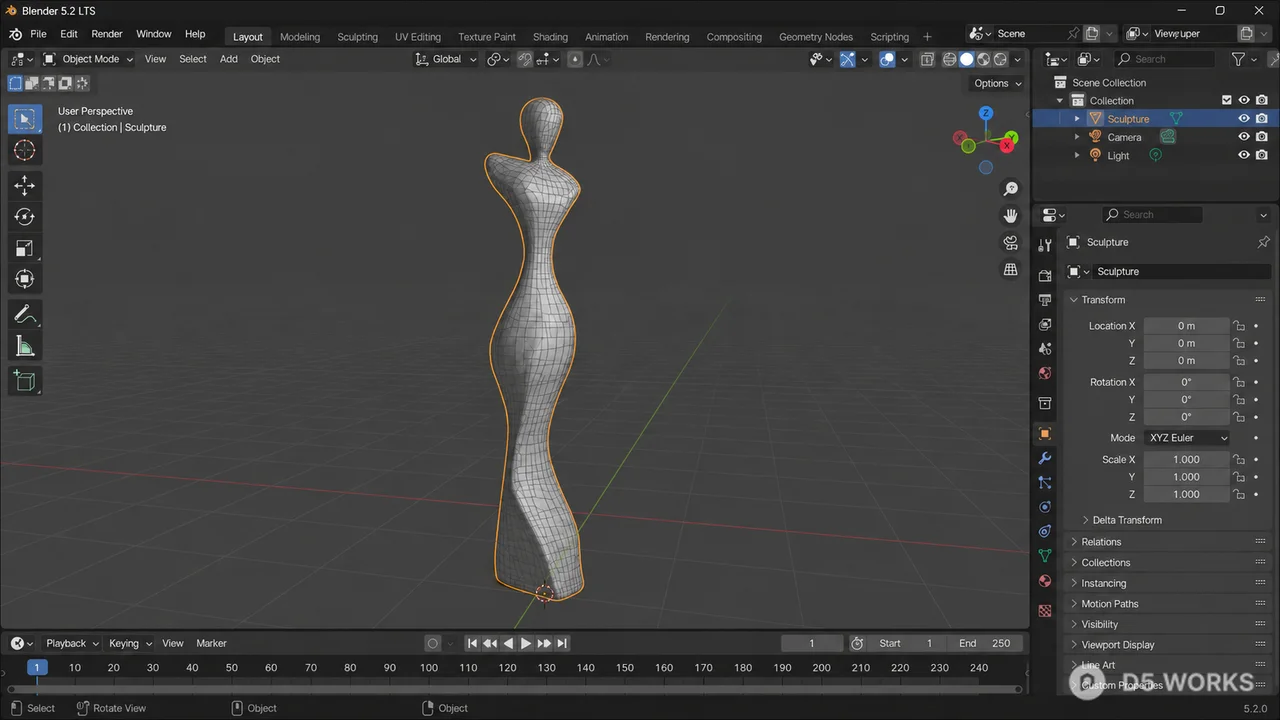Open the Physics properties tab

1045,507
